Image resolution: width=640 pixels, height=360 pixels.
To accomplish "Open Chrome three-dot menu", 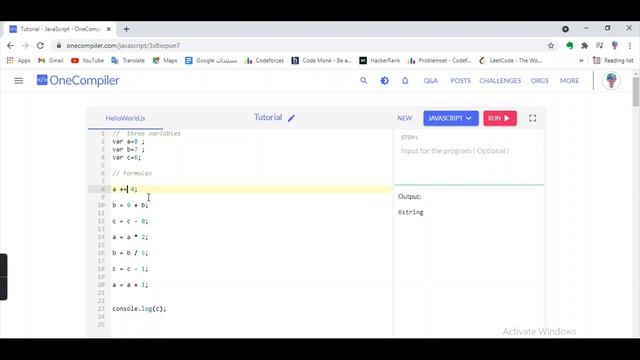I will tap(630, 45).
